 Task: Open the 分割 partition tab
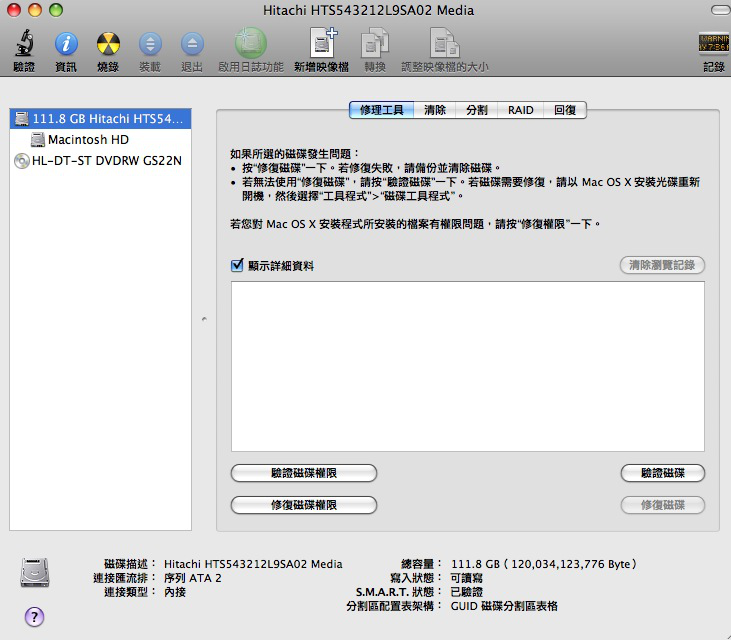point(477,110)
